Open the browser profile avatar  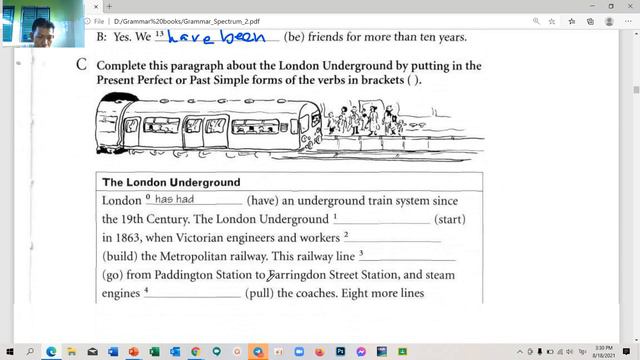coord(609,21)
